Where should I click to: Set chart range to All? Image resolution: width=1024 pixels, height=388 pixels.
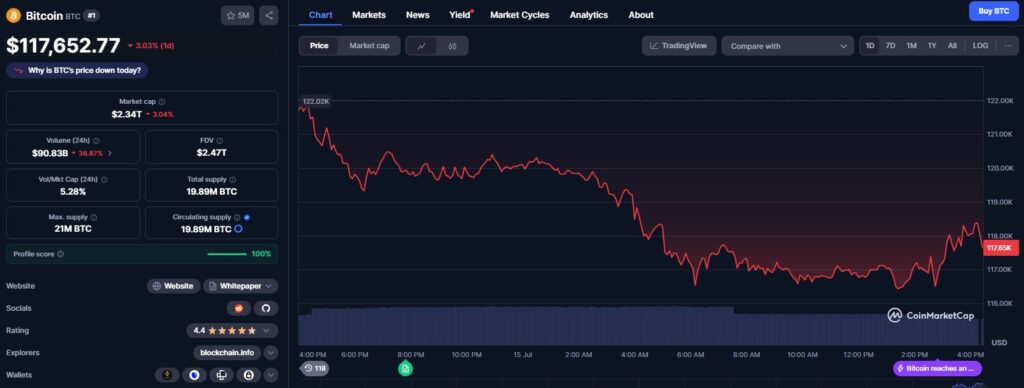point(952,46)
